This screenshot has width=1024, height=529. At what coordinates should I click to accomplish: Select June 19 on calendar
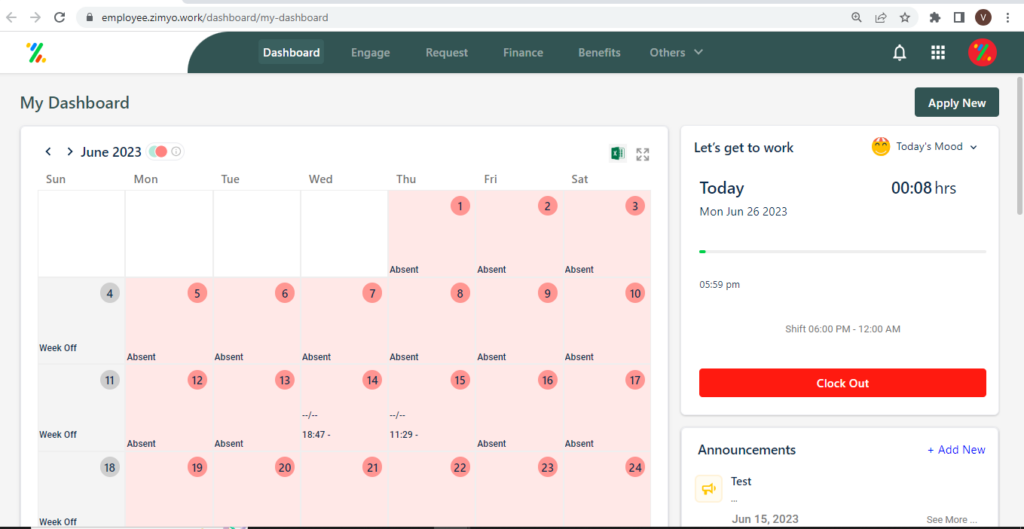[197, 467]
